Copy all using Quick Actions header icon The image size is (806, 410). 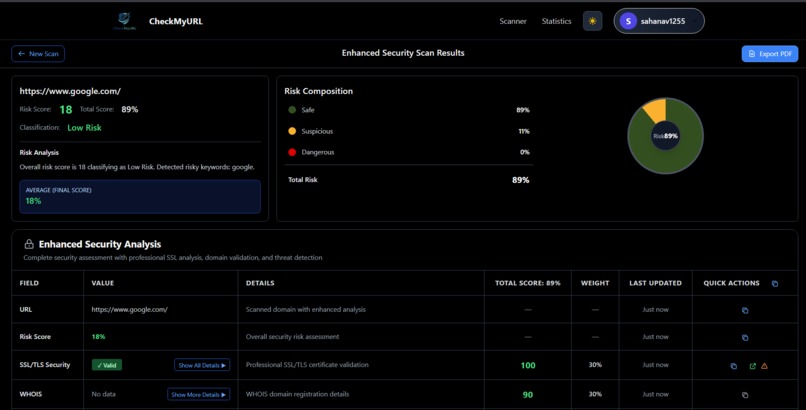coord(775,284)
